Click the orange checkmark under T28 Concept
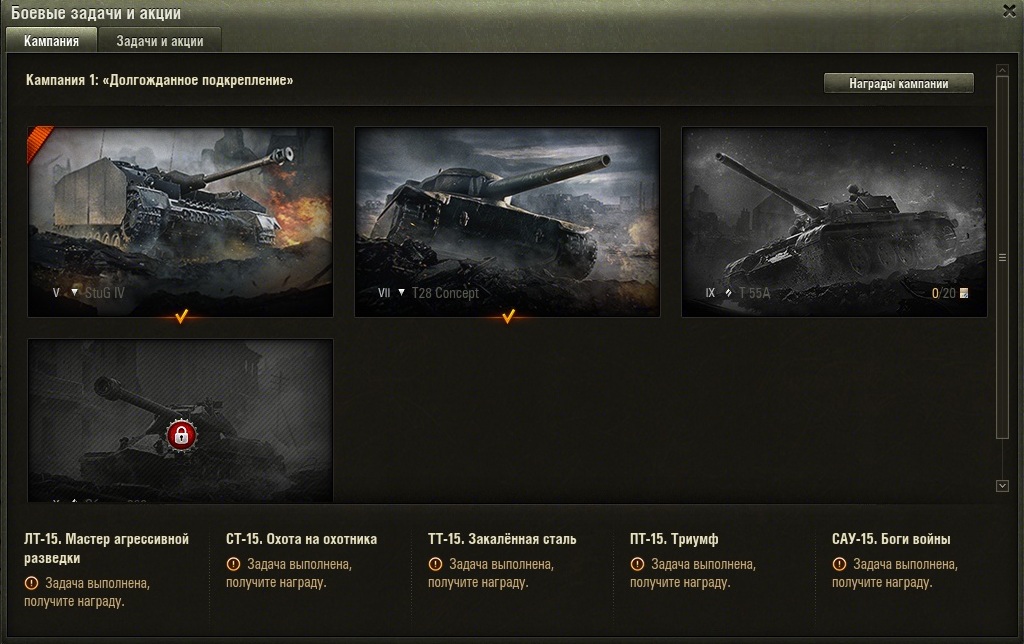The image size is (1024, 644). (508, 317)
